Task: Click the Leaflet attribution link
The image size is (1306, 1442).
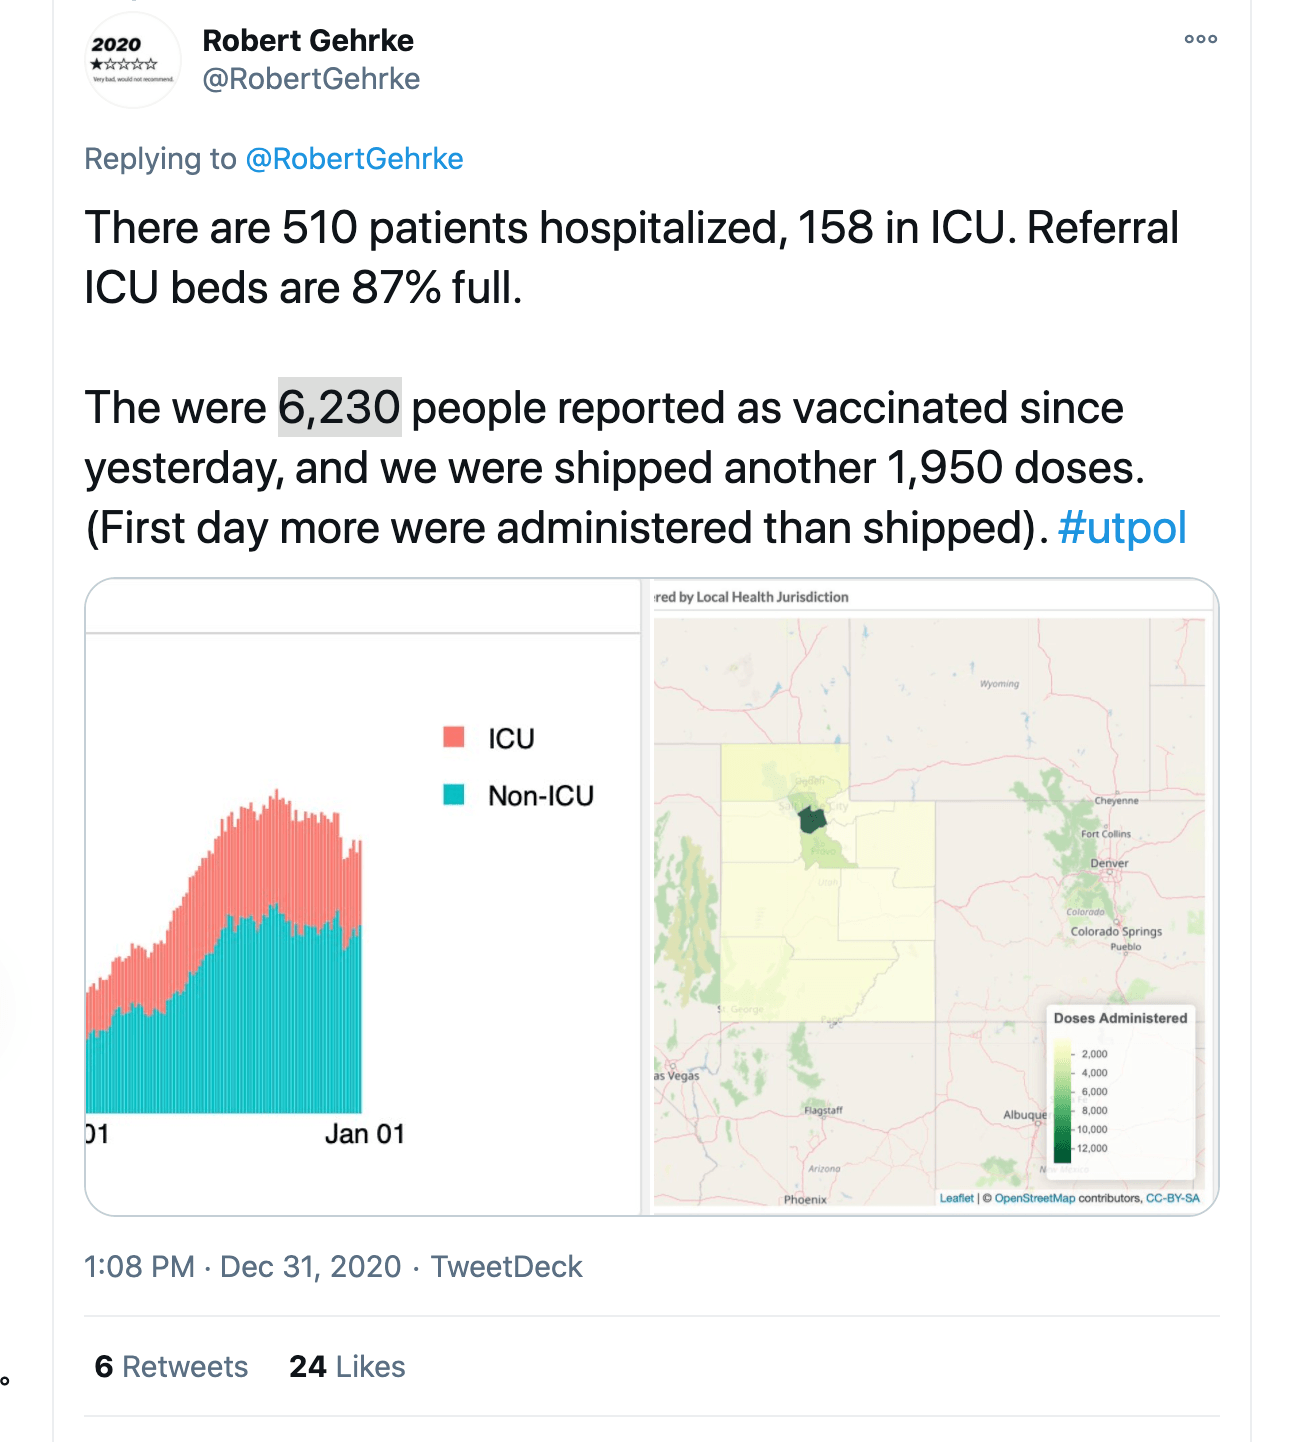Action: pos(956,1198)
